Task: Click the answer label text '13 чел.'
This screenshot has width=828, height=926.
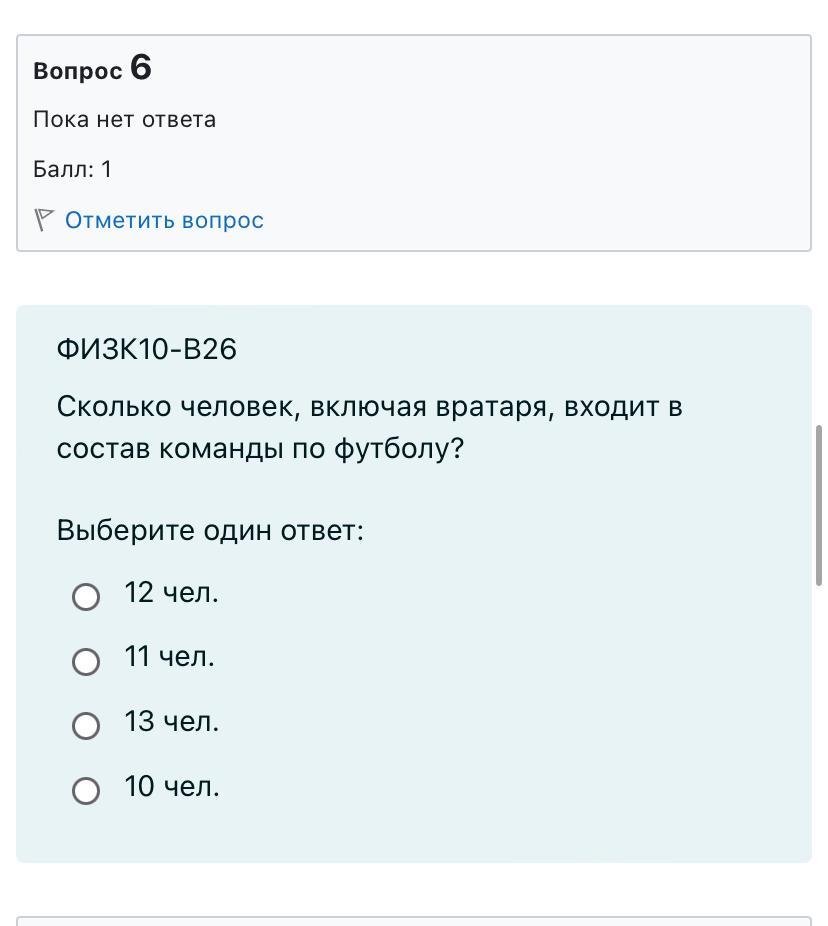Action: (171, 721)
